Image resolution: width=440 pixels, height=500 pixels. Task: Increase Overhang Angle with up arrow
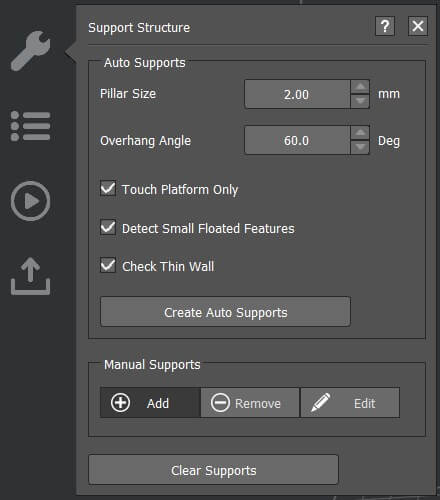(360, 133)
